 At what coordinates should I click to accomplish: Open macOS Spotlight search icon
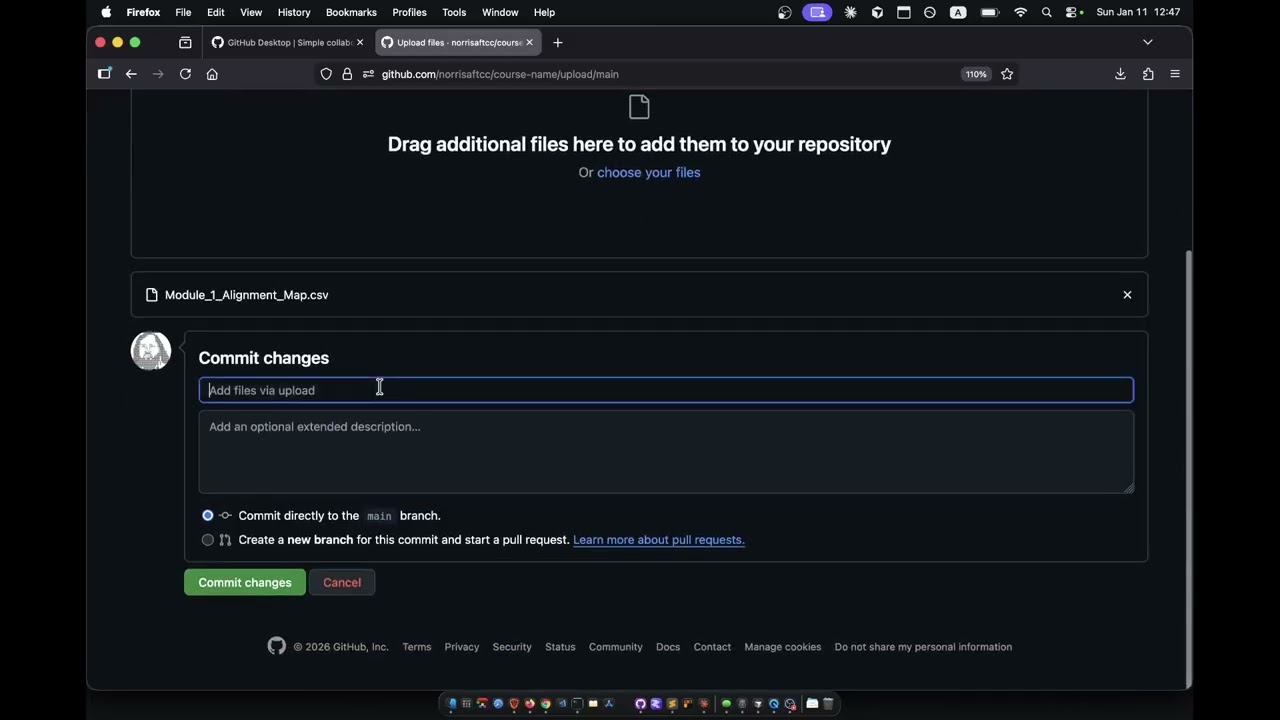point(1047,12)
